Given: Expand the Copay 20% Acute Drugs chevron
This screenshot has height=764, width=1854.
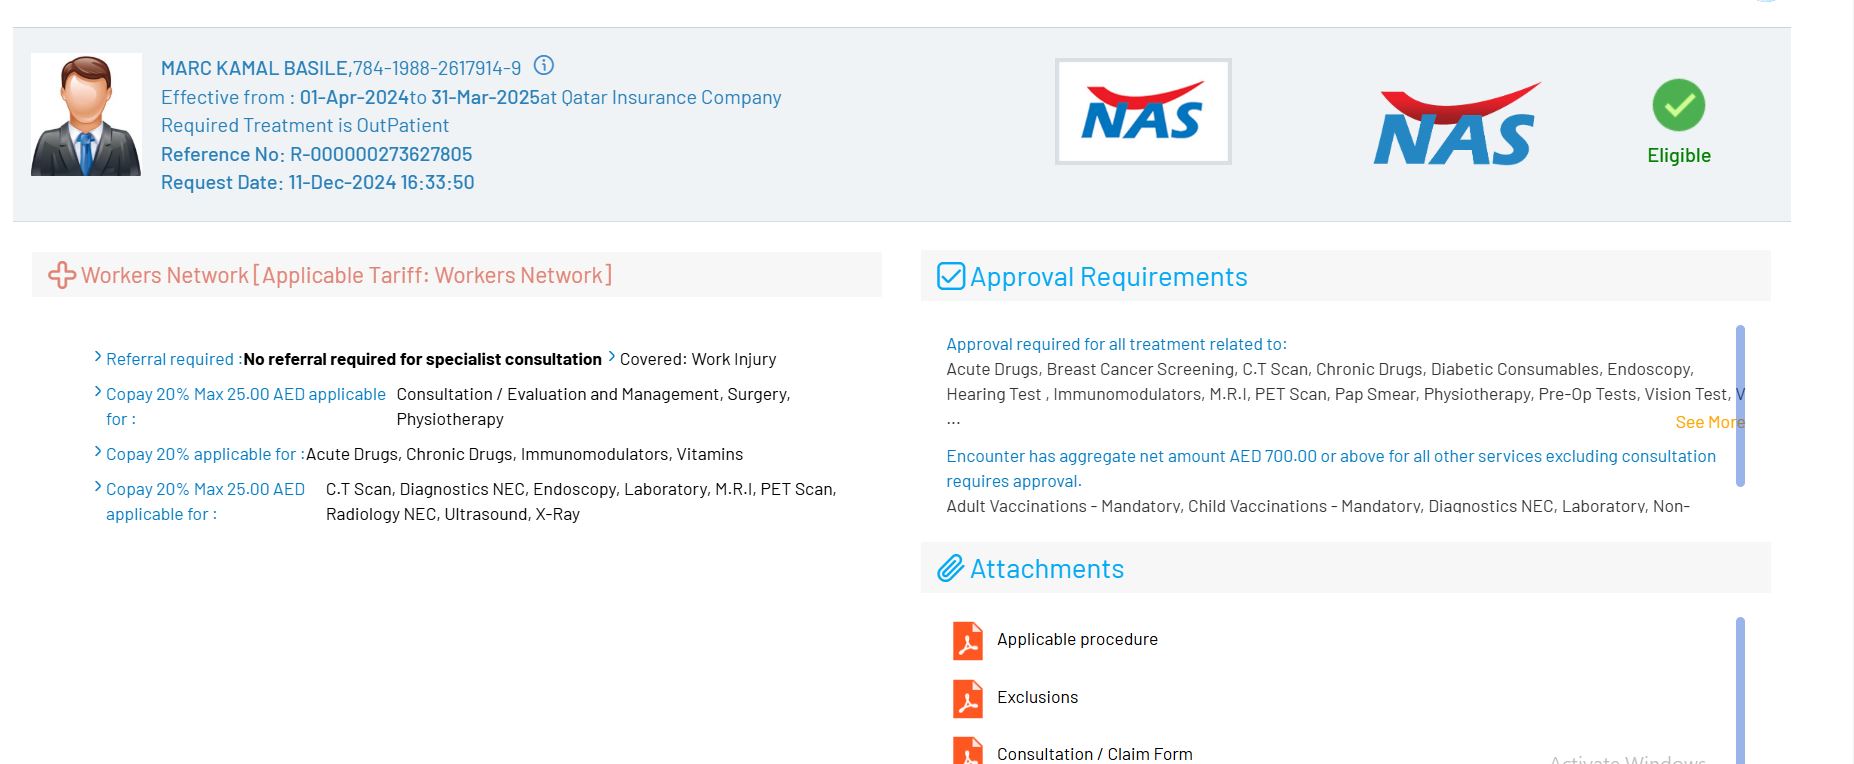Looking at the screenshot, I should click(x=98, y=452).
